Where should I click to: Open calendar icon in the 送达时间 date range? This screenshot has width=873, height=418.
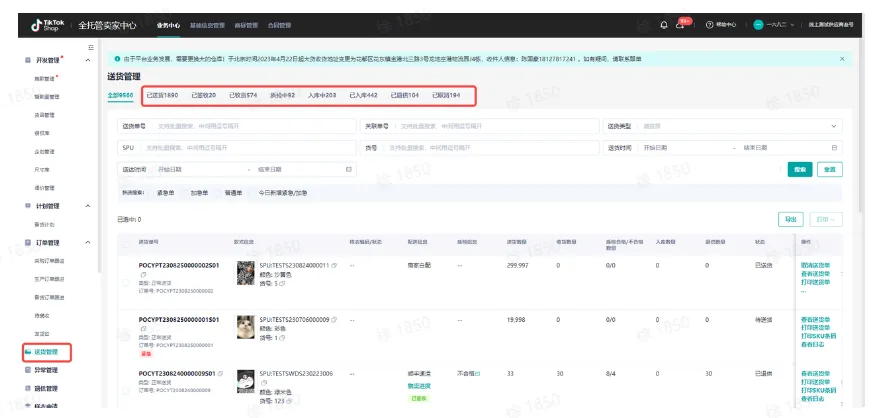pyautogui.click(x=349, y=169)
